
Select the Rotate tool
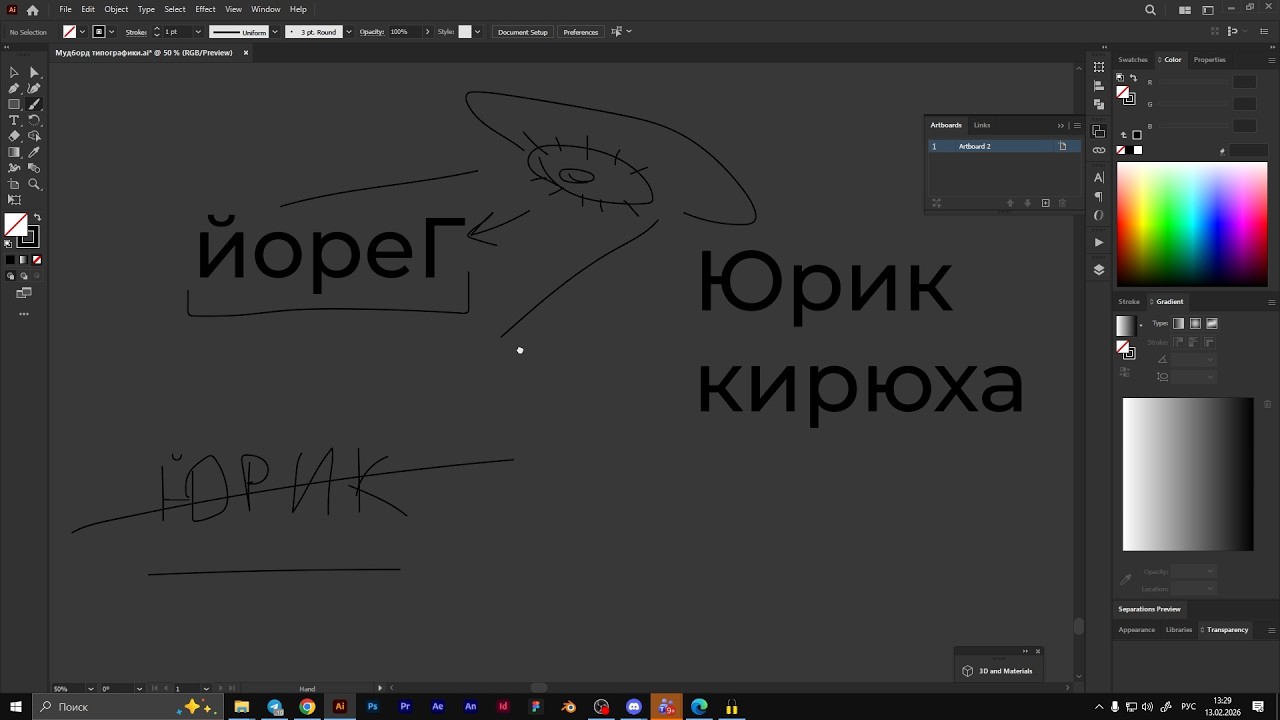point(34,120)
